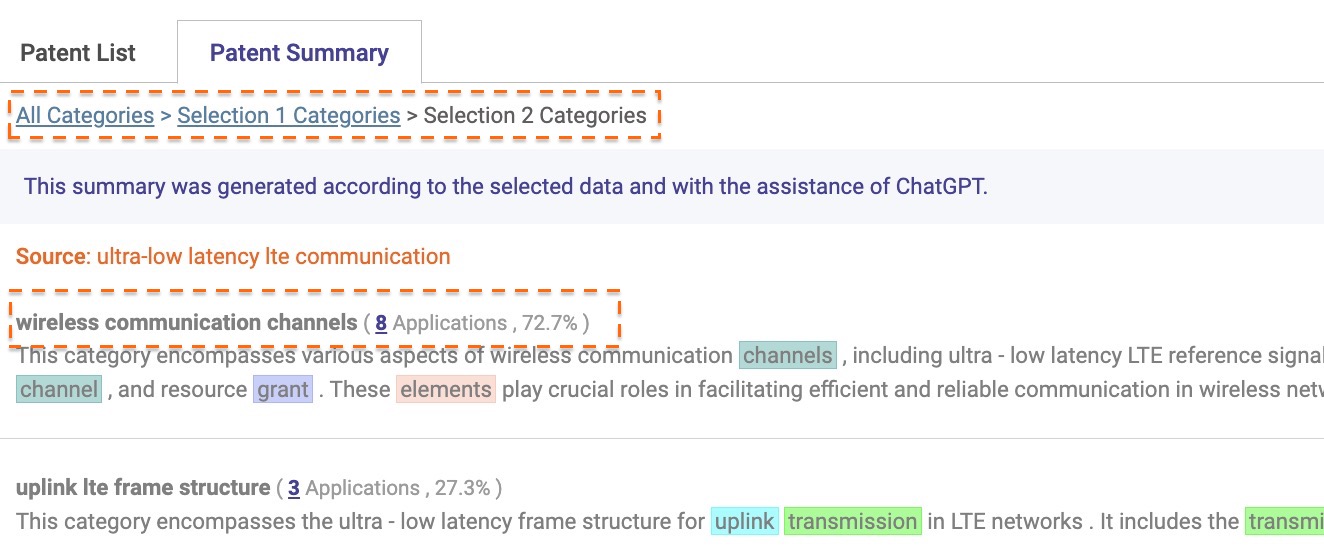
Task: Open the 3 applications count link
Action: tap(294, 488)
